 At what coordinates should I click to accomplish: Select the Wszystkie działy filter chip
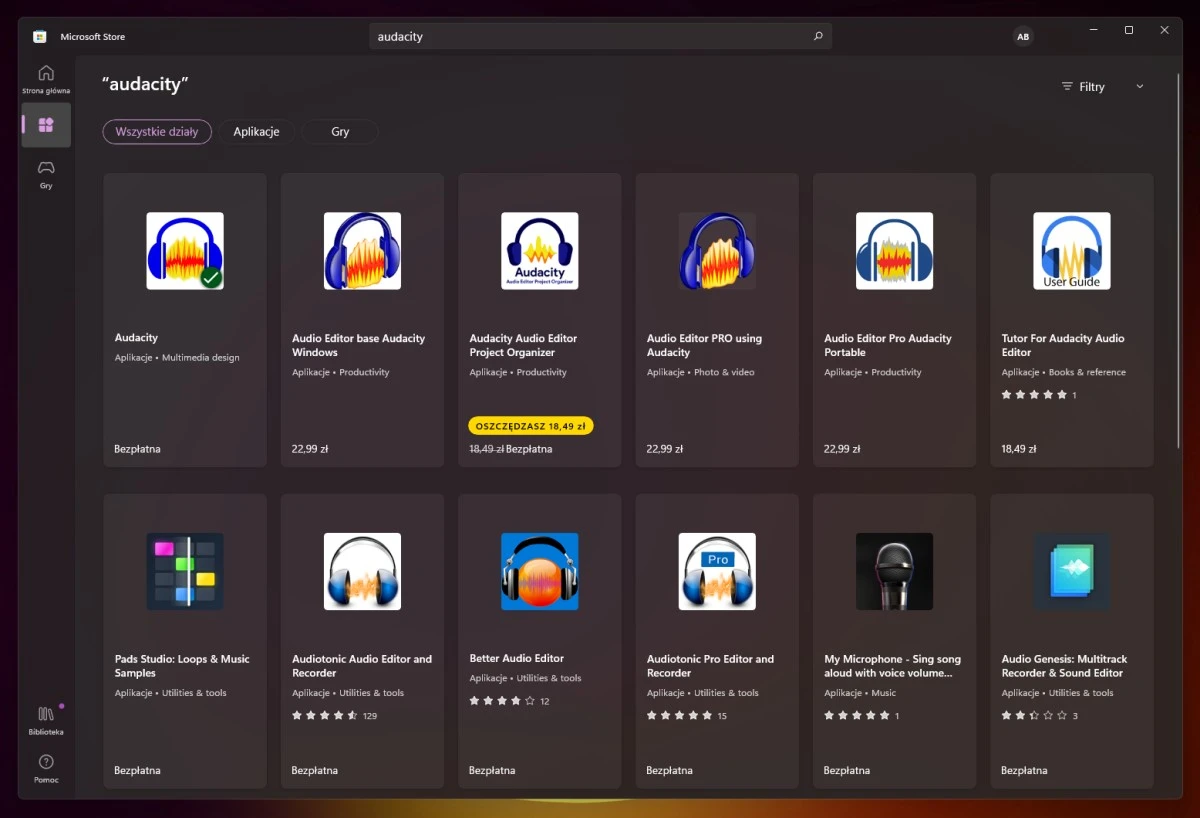(x=157, y=132)
